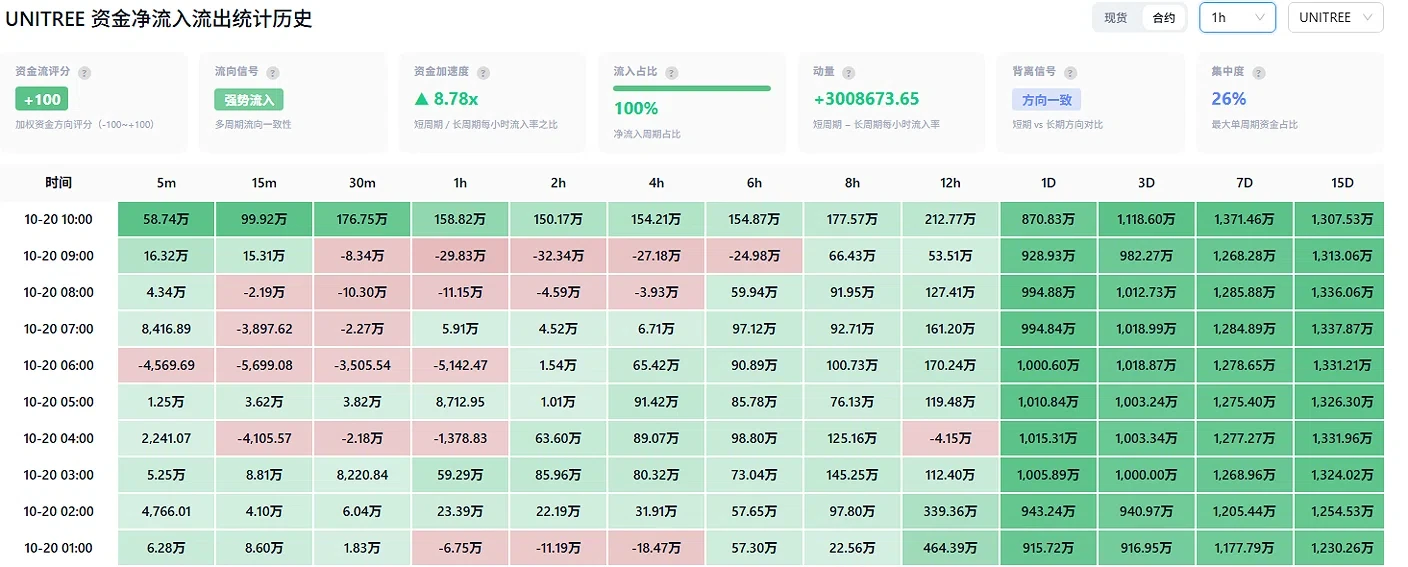1408x567 pixels.
Task: Click the green +100 score badge
Action: [41, 99]
